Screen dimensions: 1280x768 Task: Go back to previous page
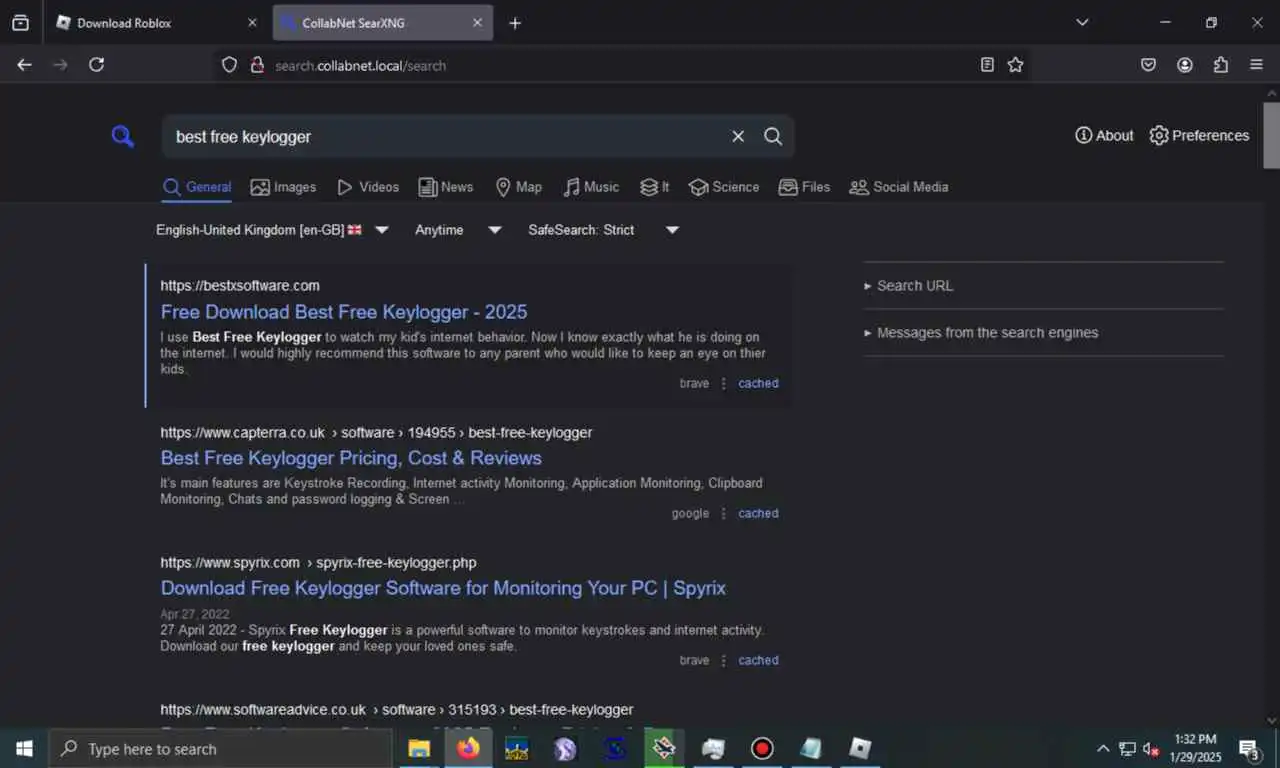tap(24, 64)
